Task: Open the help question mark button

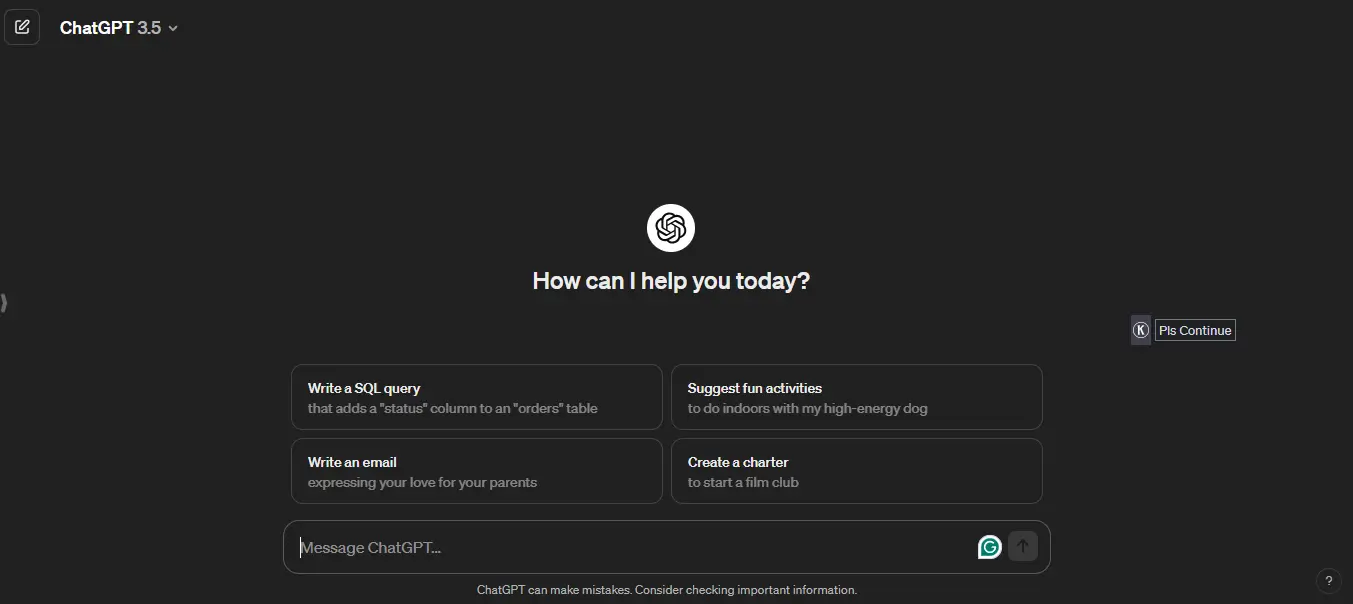Action: tap(1328, 580)
